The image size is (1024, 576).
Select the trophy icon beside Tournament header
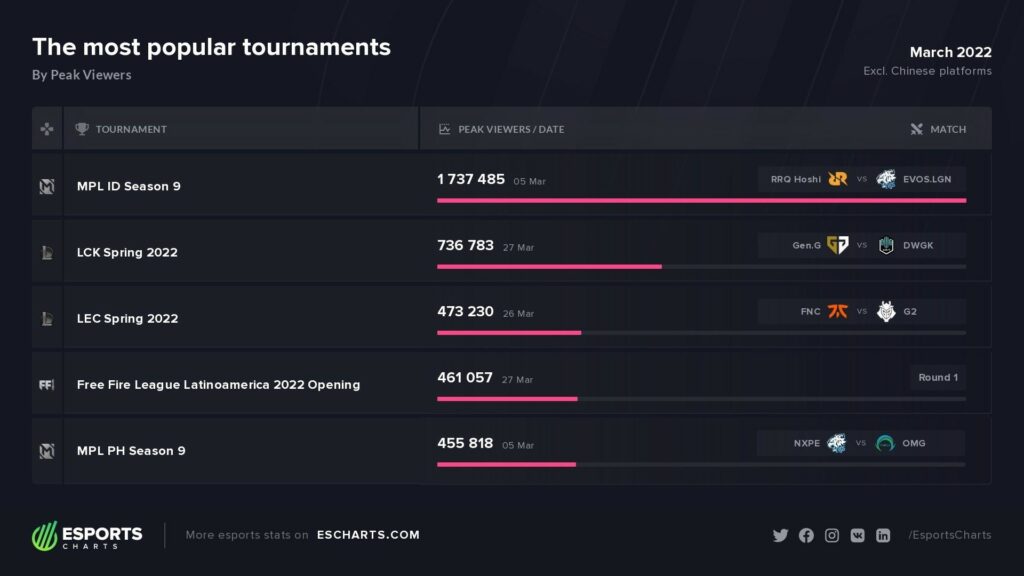[82, 129]
